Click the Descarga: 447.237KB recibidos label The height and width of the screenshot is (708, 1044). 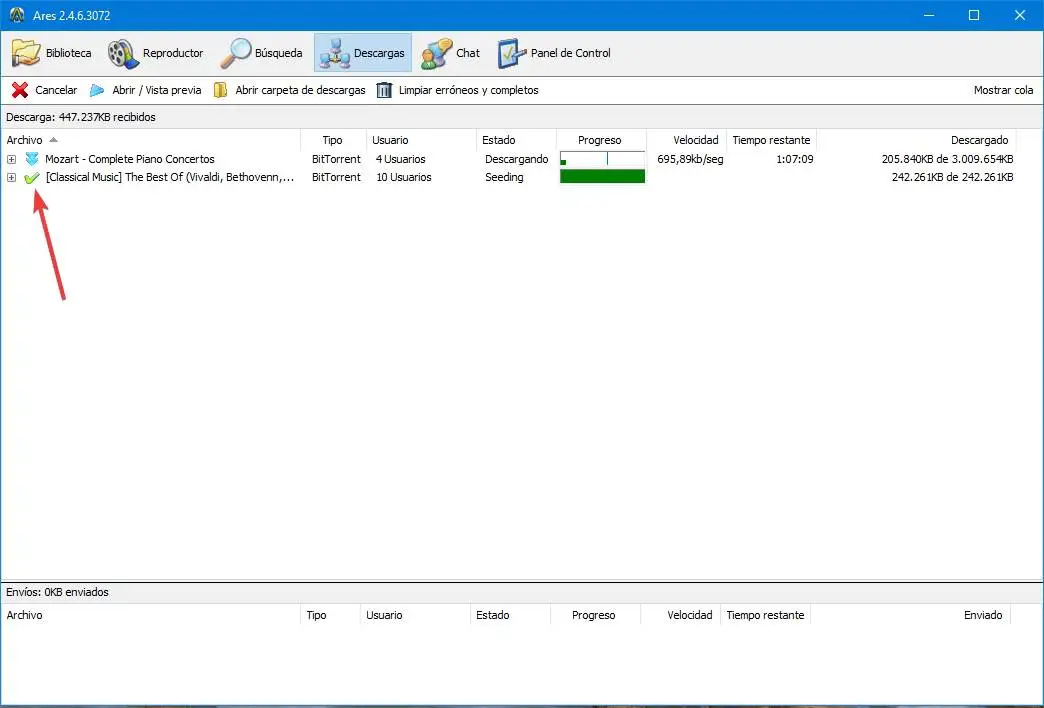81,117
